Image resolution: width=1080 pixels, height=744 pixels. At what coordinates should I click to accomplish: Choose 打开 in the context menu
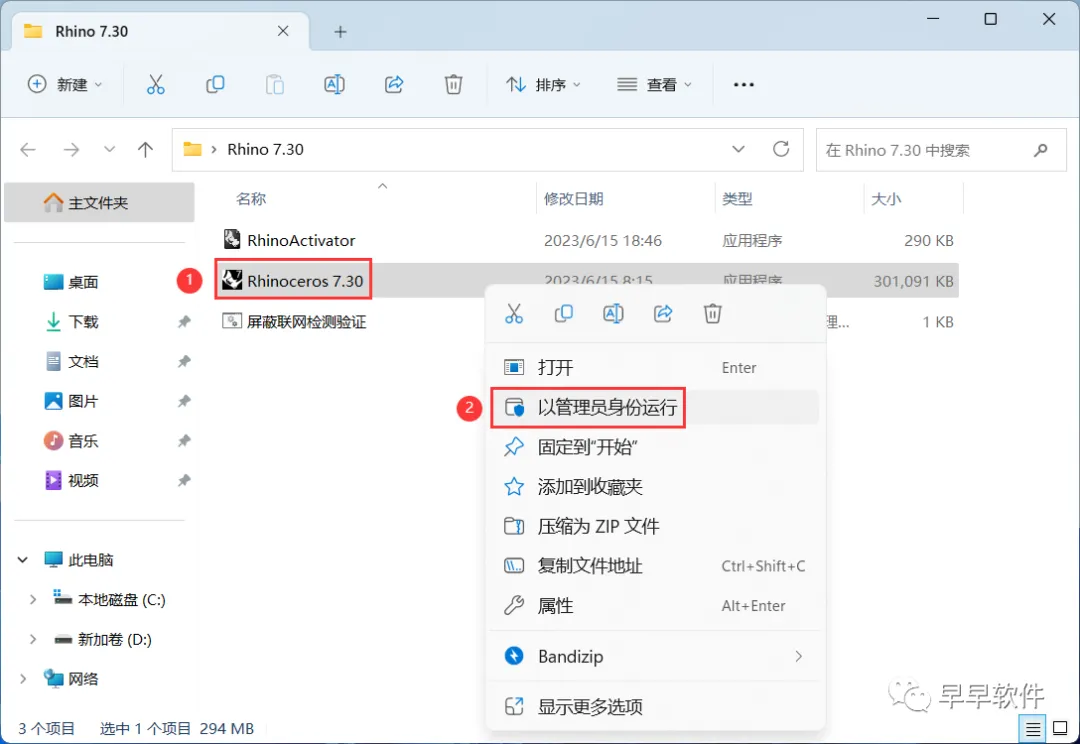pos(655,367)
